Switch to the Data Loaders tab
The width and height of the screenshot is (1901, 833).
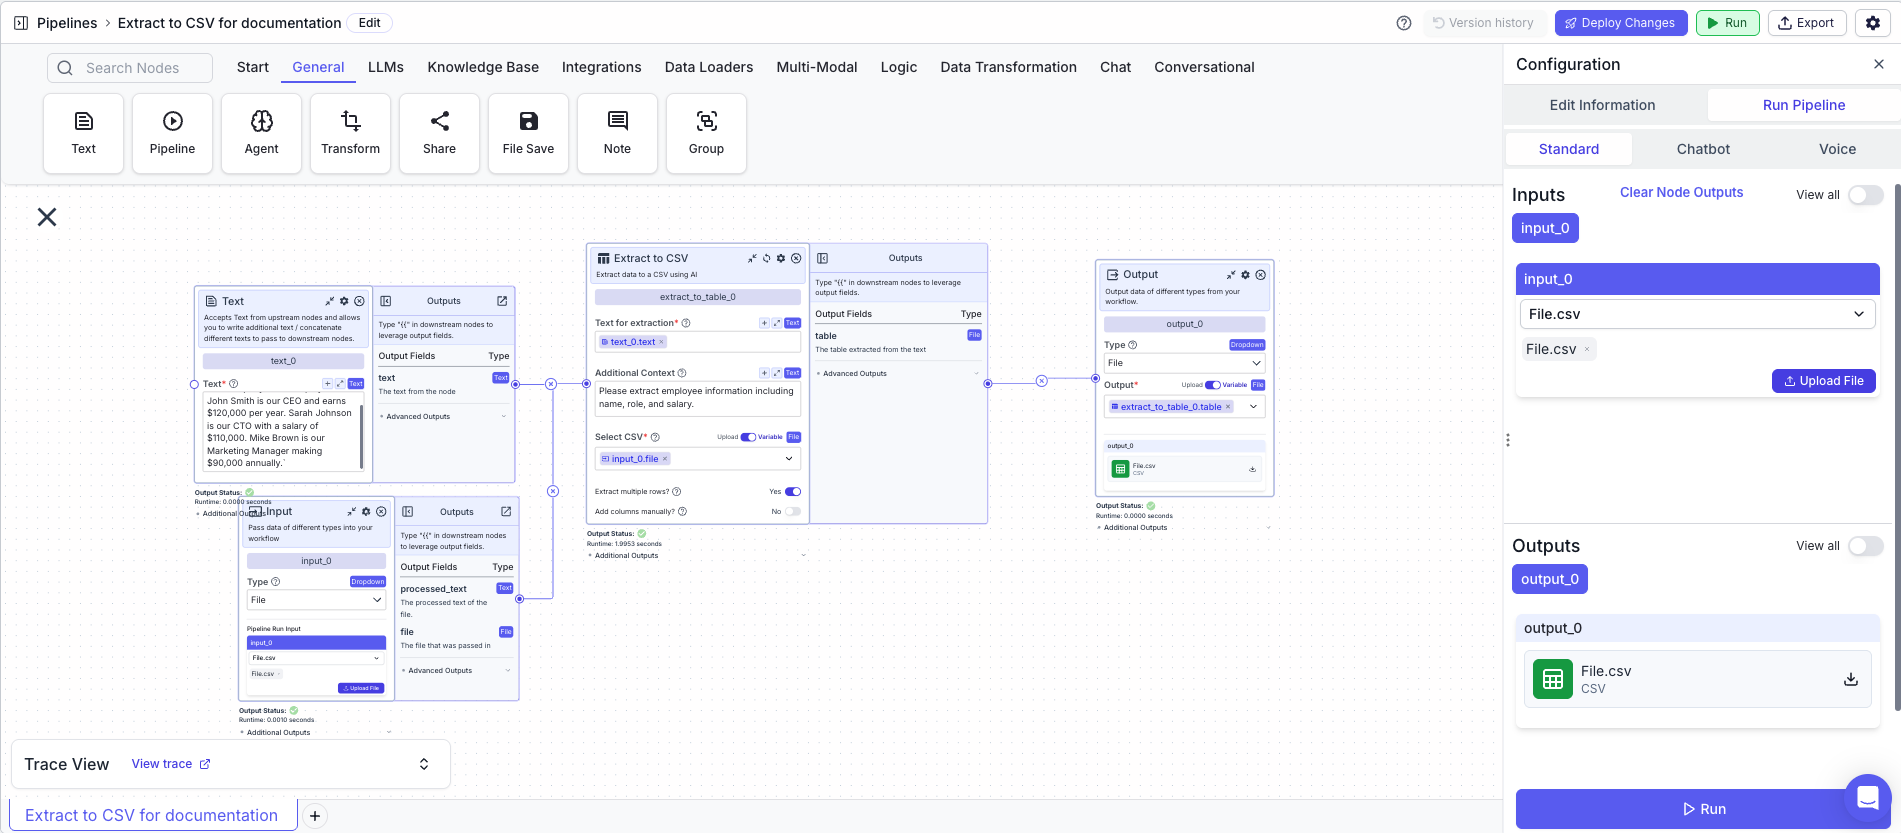[x=708, y=67]
